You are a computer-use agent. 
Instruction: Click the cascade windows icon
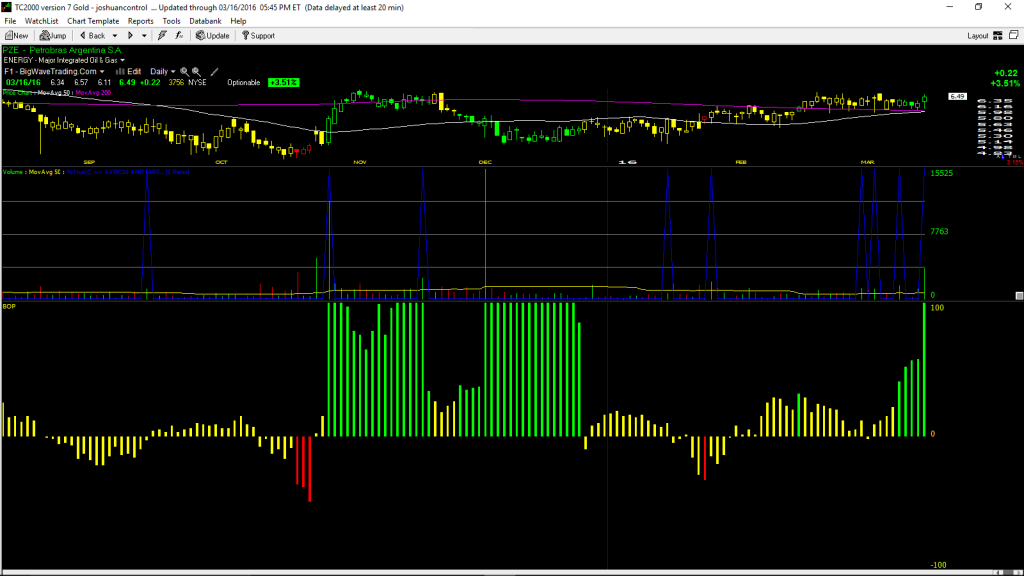pos(1014,35)
